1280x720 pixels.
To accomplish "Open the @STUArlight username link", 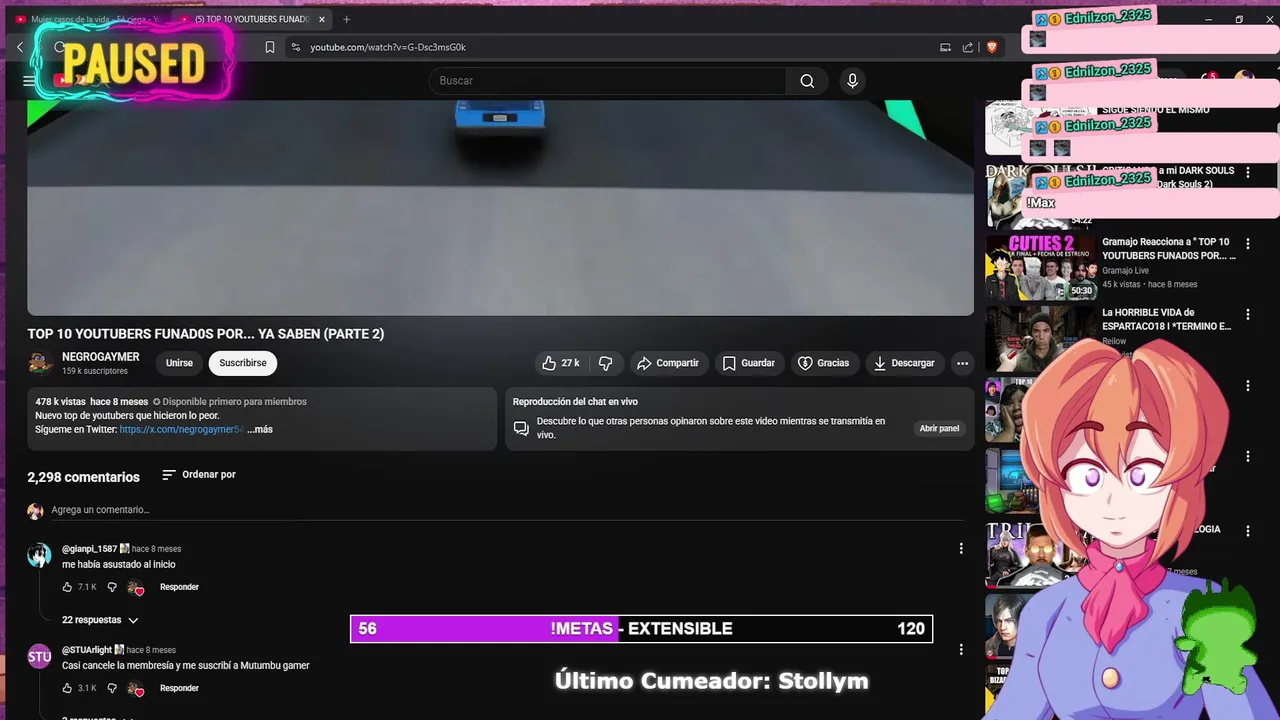I will (87, 650).
